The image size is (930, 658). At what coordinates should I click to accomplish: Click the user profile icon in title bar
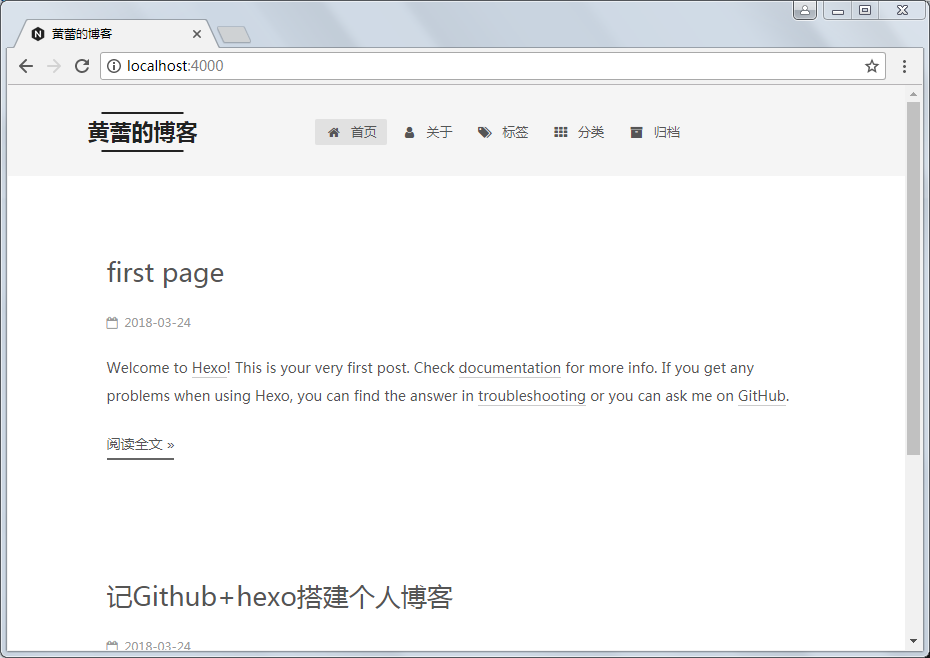click(x=805, y=10)
